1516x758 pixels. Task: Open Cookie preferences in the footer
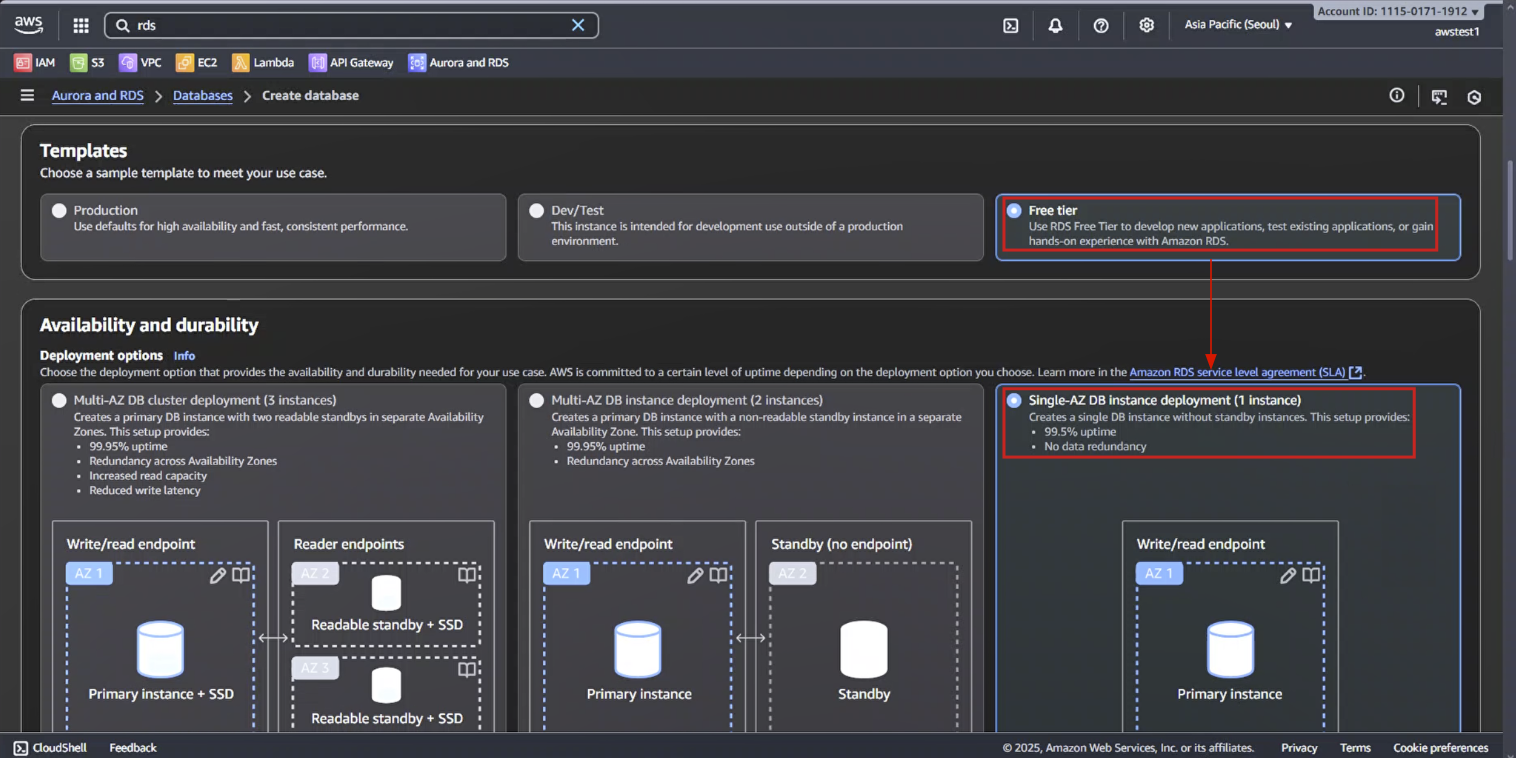tap(1440, 747)
